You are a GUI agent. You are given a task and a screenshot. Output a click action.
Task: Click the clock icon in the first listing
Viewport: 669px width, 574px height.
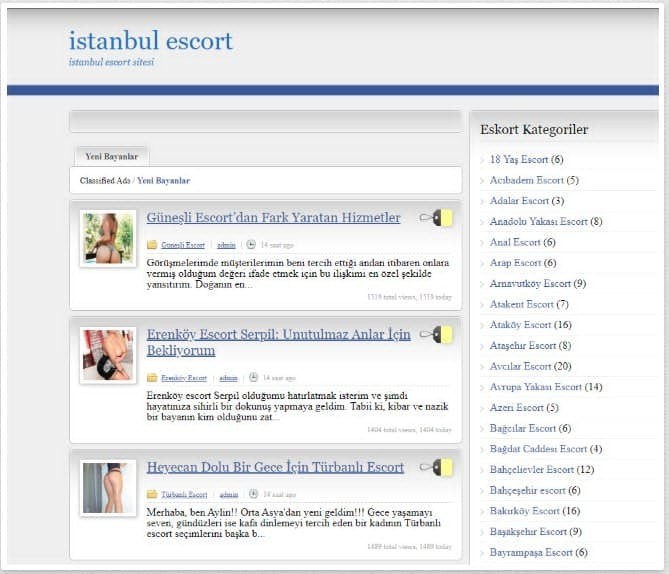tap(251, 245)
